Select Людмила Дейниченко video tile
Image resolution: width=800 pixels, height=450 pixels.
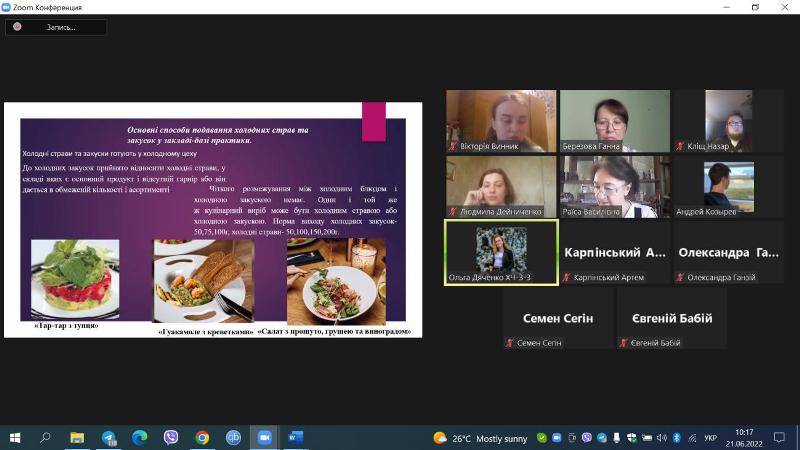click(x=501, y=187)
